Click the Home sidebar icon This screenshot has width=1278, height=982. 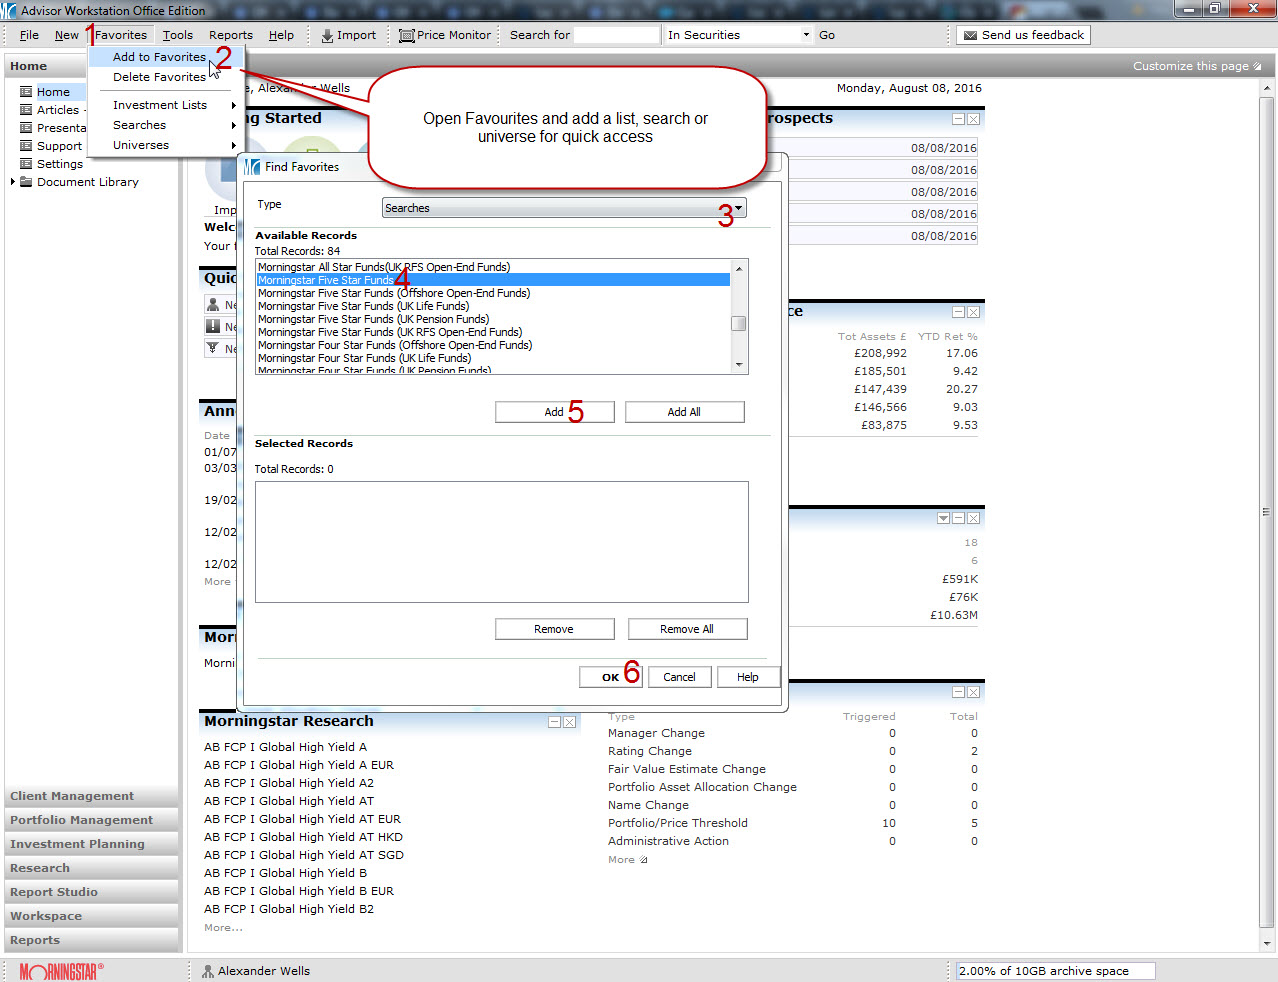(x=26, y=92)
